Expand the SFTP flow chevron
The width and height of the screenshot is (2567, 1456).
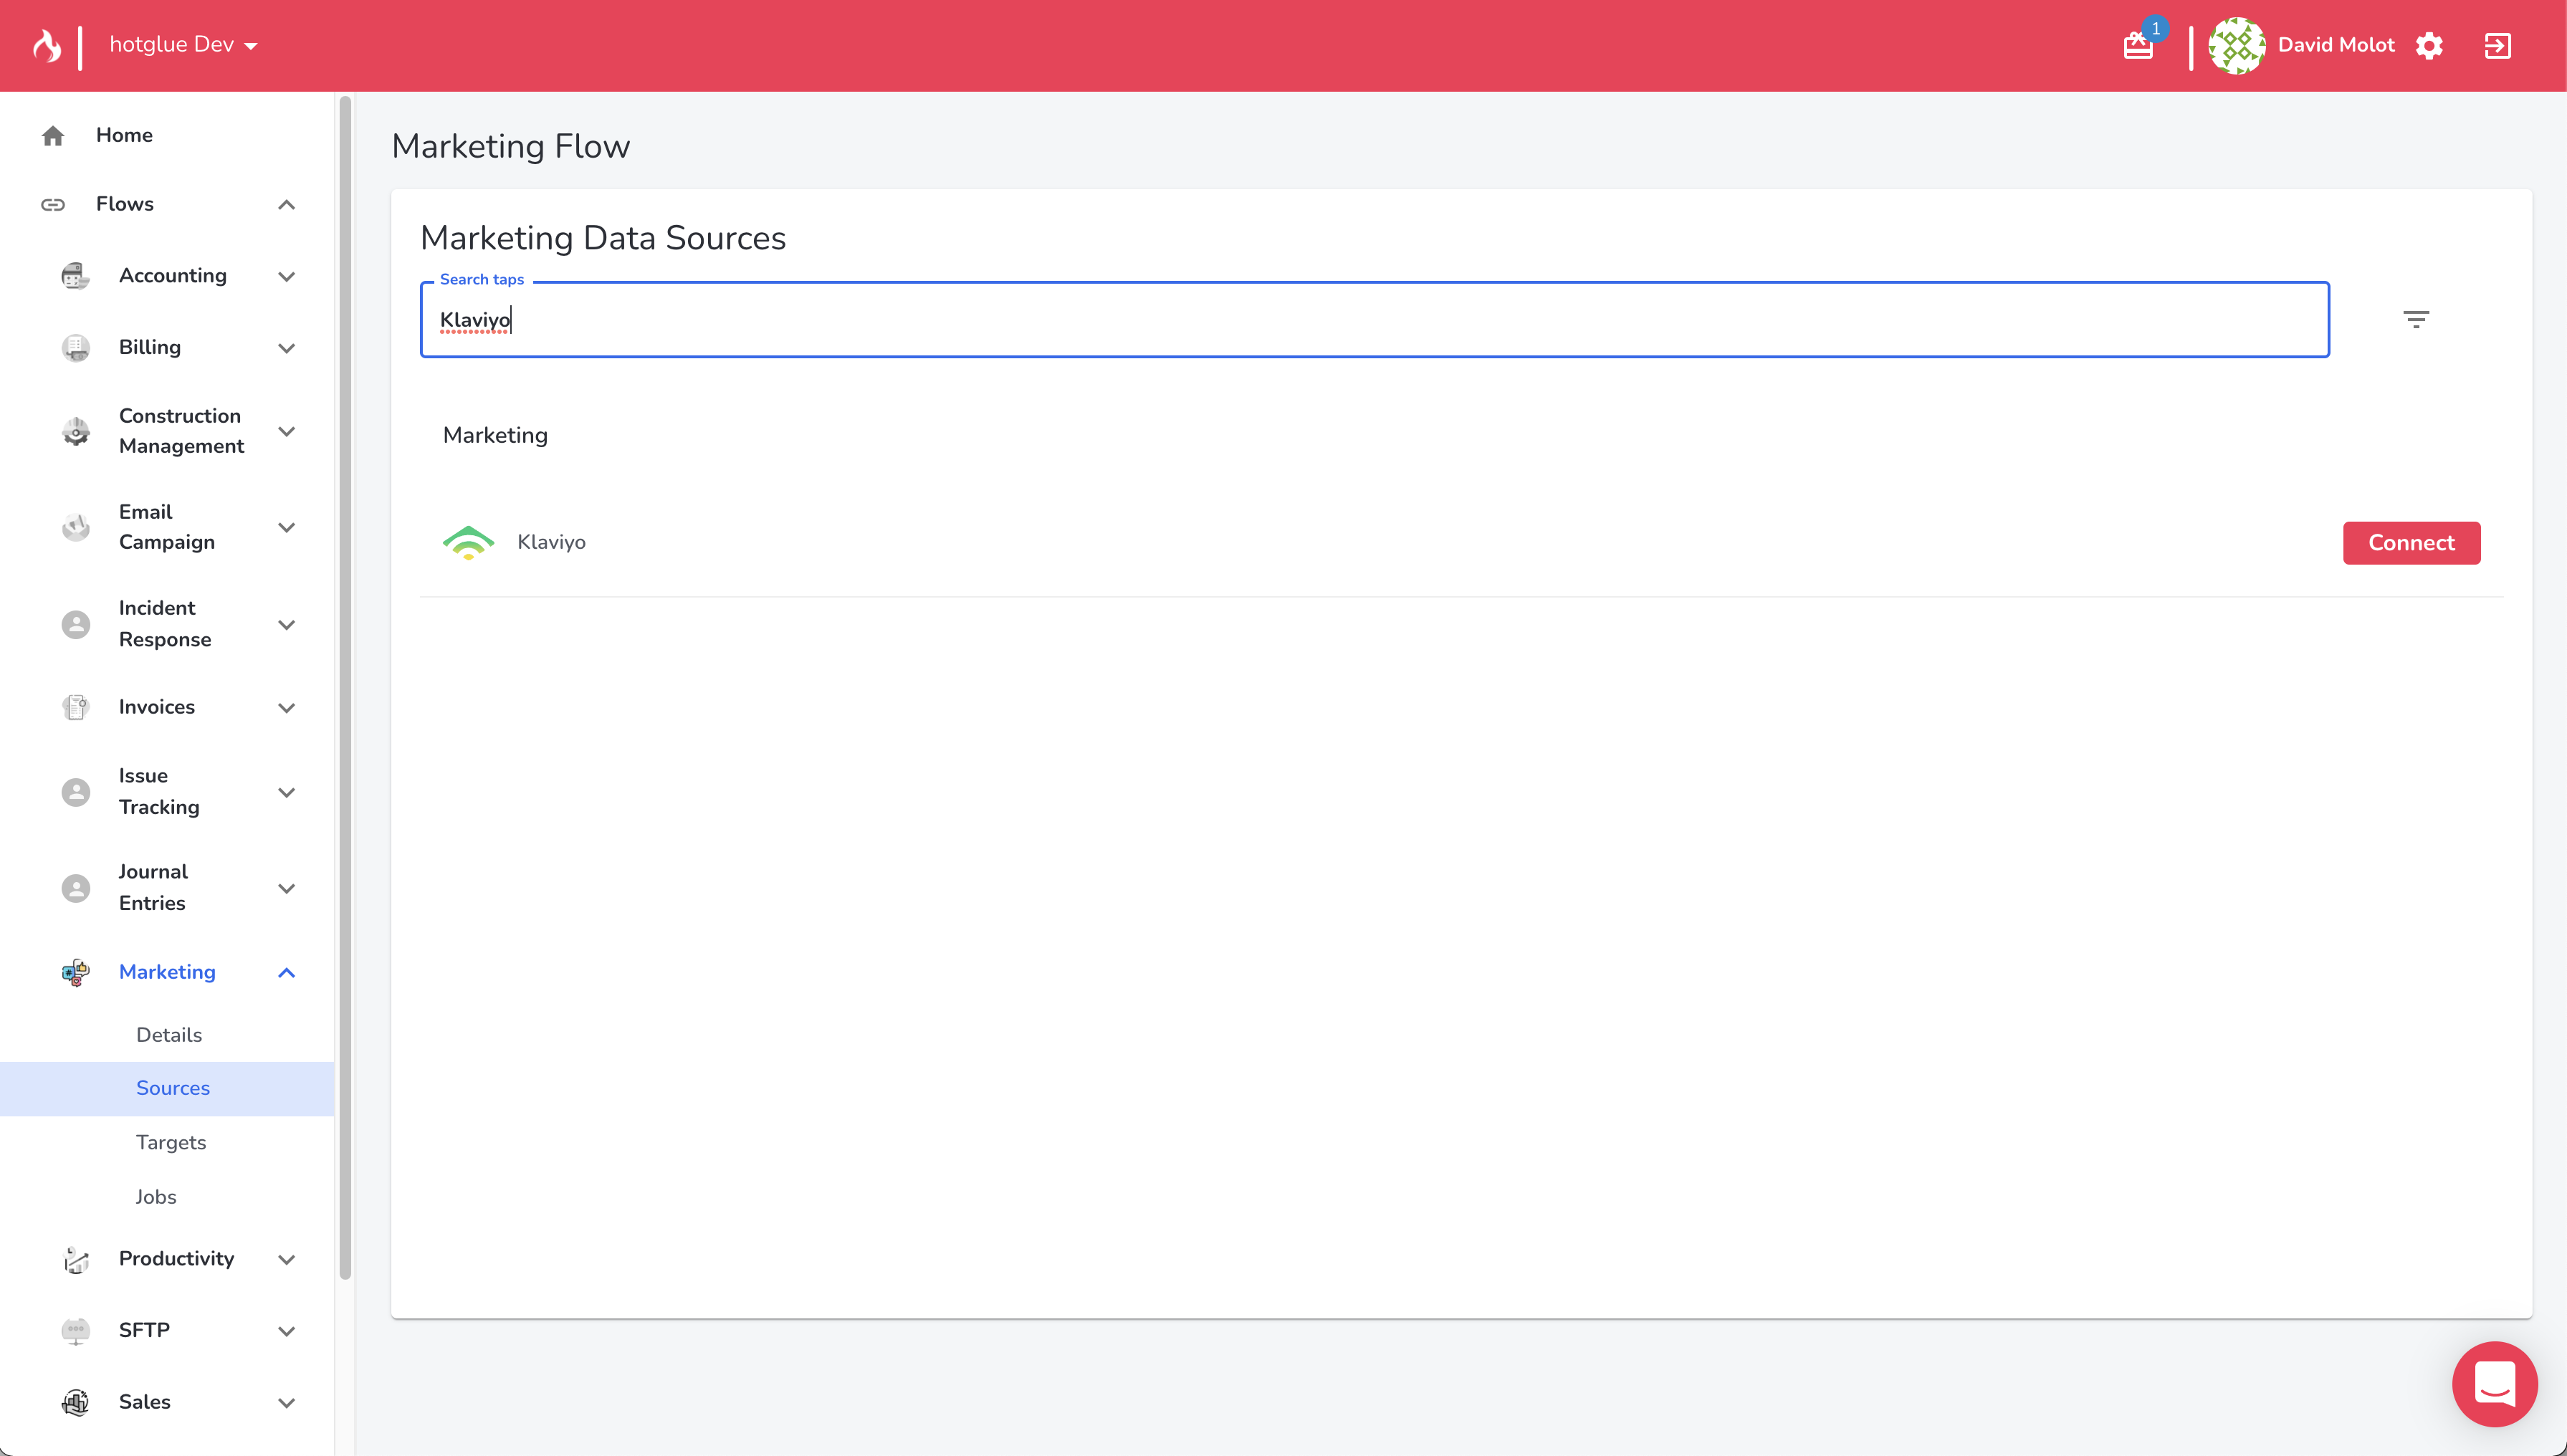coord(286,1331)
